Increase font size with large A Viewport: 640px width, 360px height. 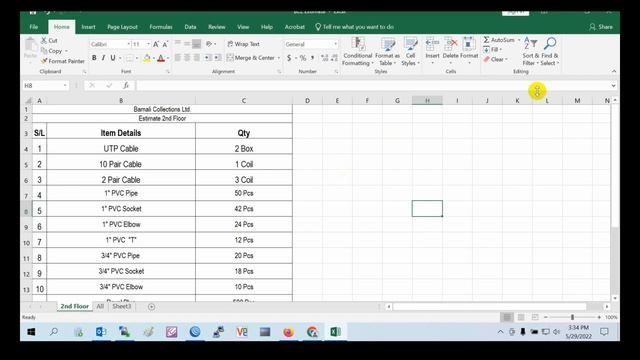[156, 44]
